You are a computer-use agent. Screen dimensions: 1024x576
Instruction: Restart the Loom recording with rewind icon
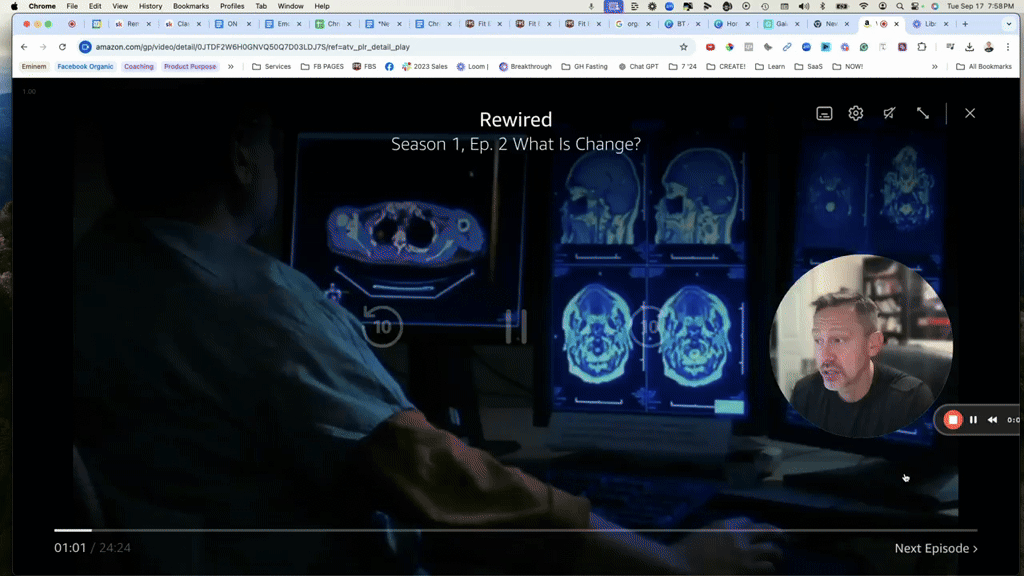click(x=992, y=420)
